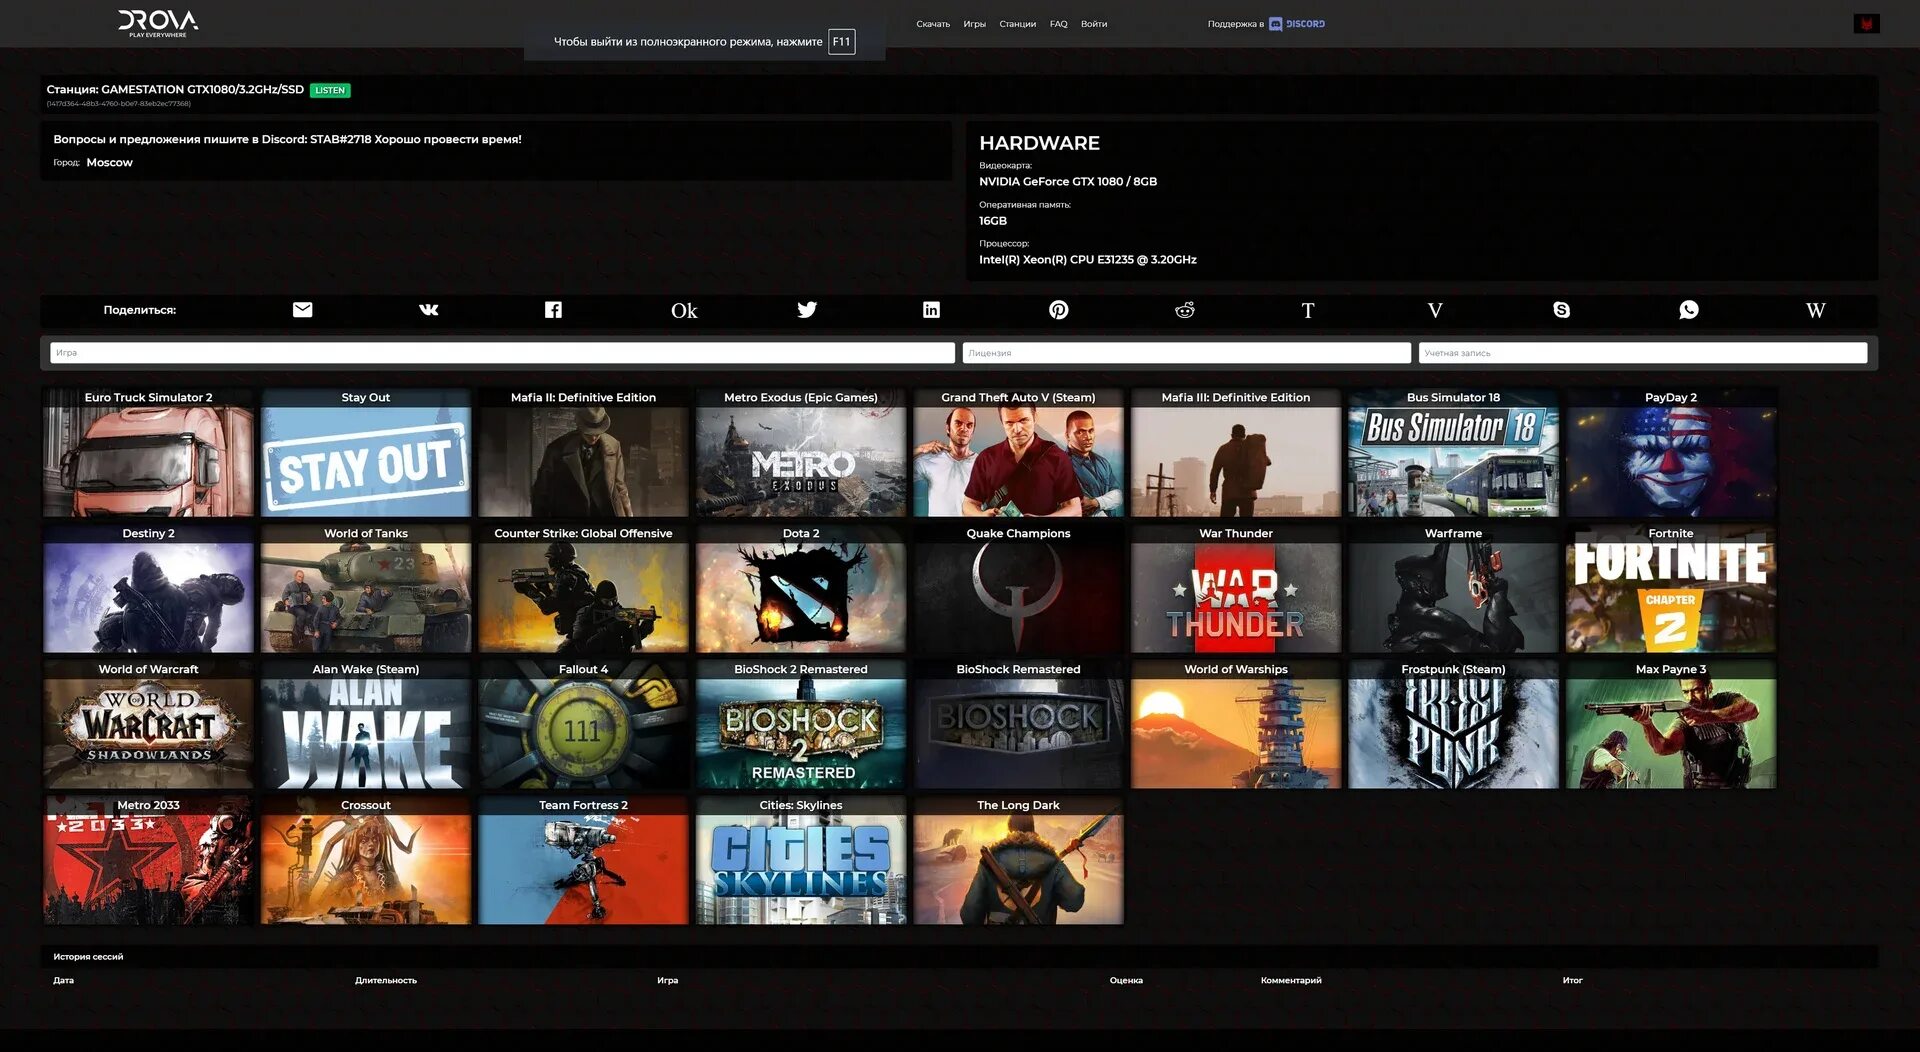The height and width of the screenshot is (1052, 1920).
Task: Focus the Учетная запись filter field
Action: (x=1642, y=353)
